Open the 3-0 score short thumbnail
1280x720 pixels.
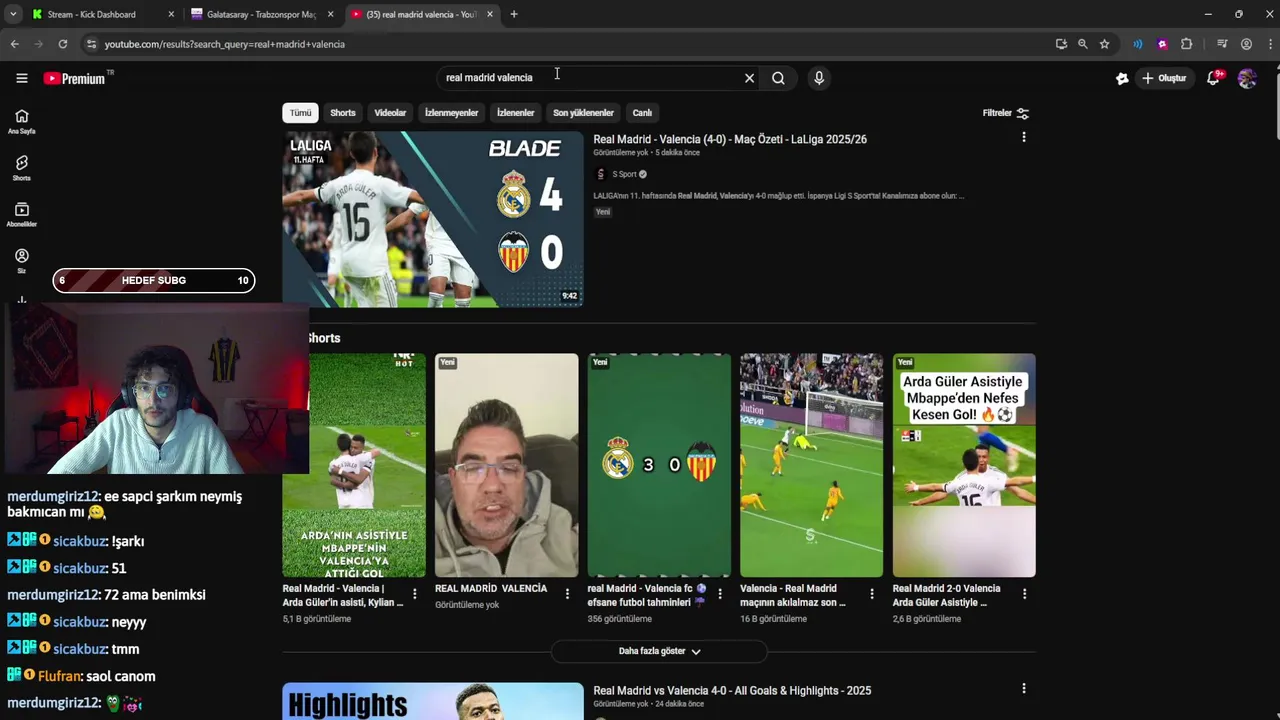pyautogui.click(x=659, y=465)
